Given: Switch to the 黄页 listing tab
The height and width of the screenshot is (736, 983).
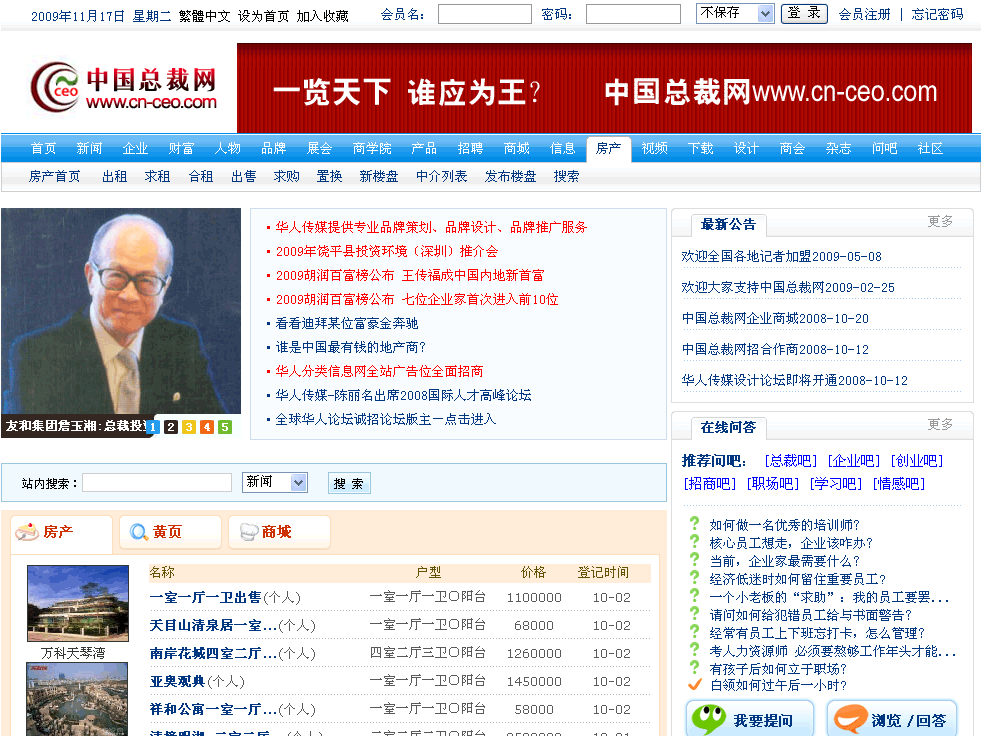Looking at the screenshot, I should point(170,532).
